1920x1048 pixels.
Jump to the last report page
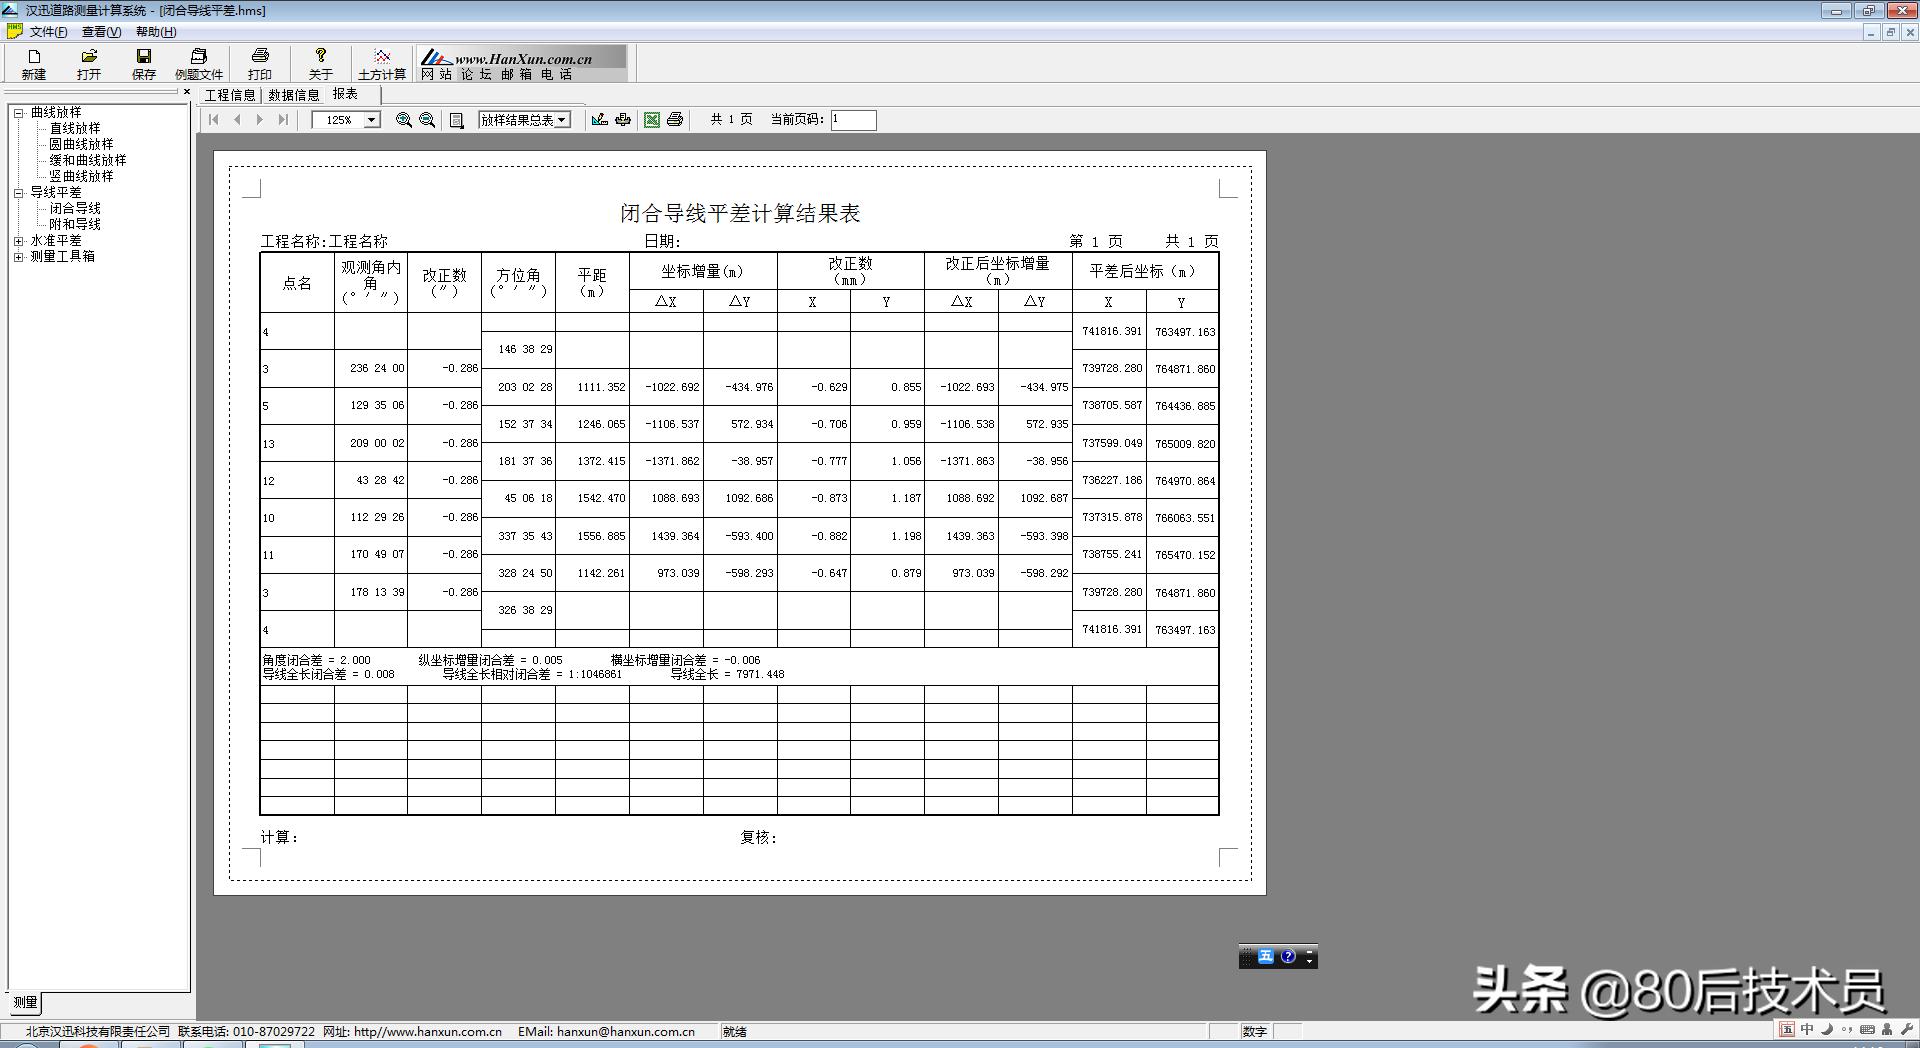(x=283, y=120)
